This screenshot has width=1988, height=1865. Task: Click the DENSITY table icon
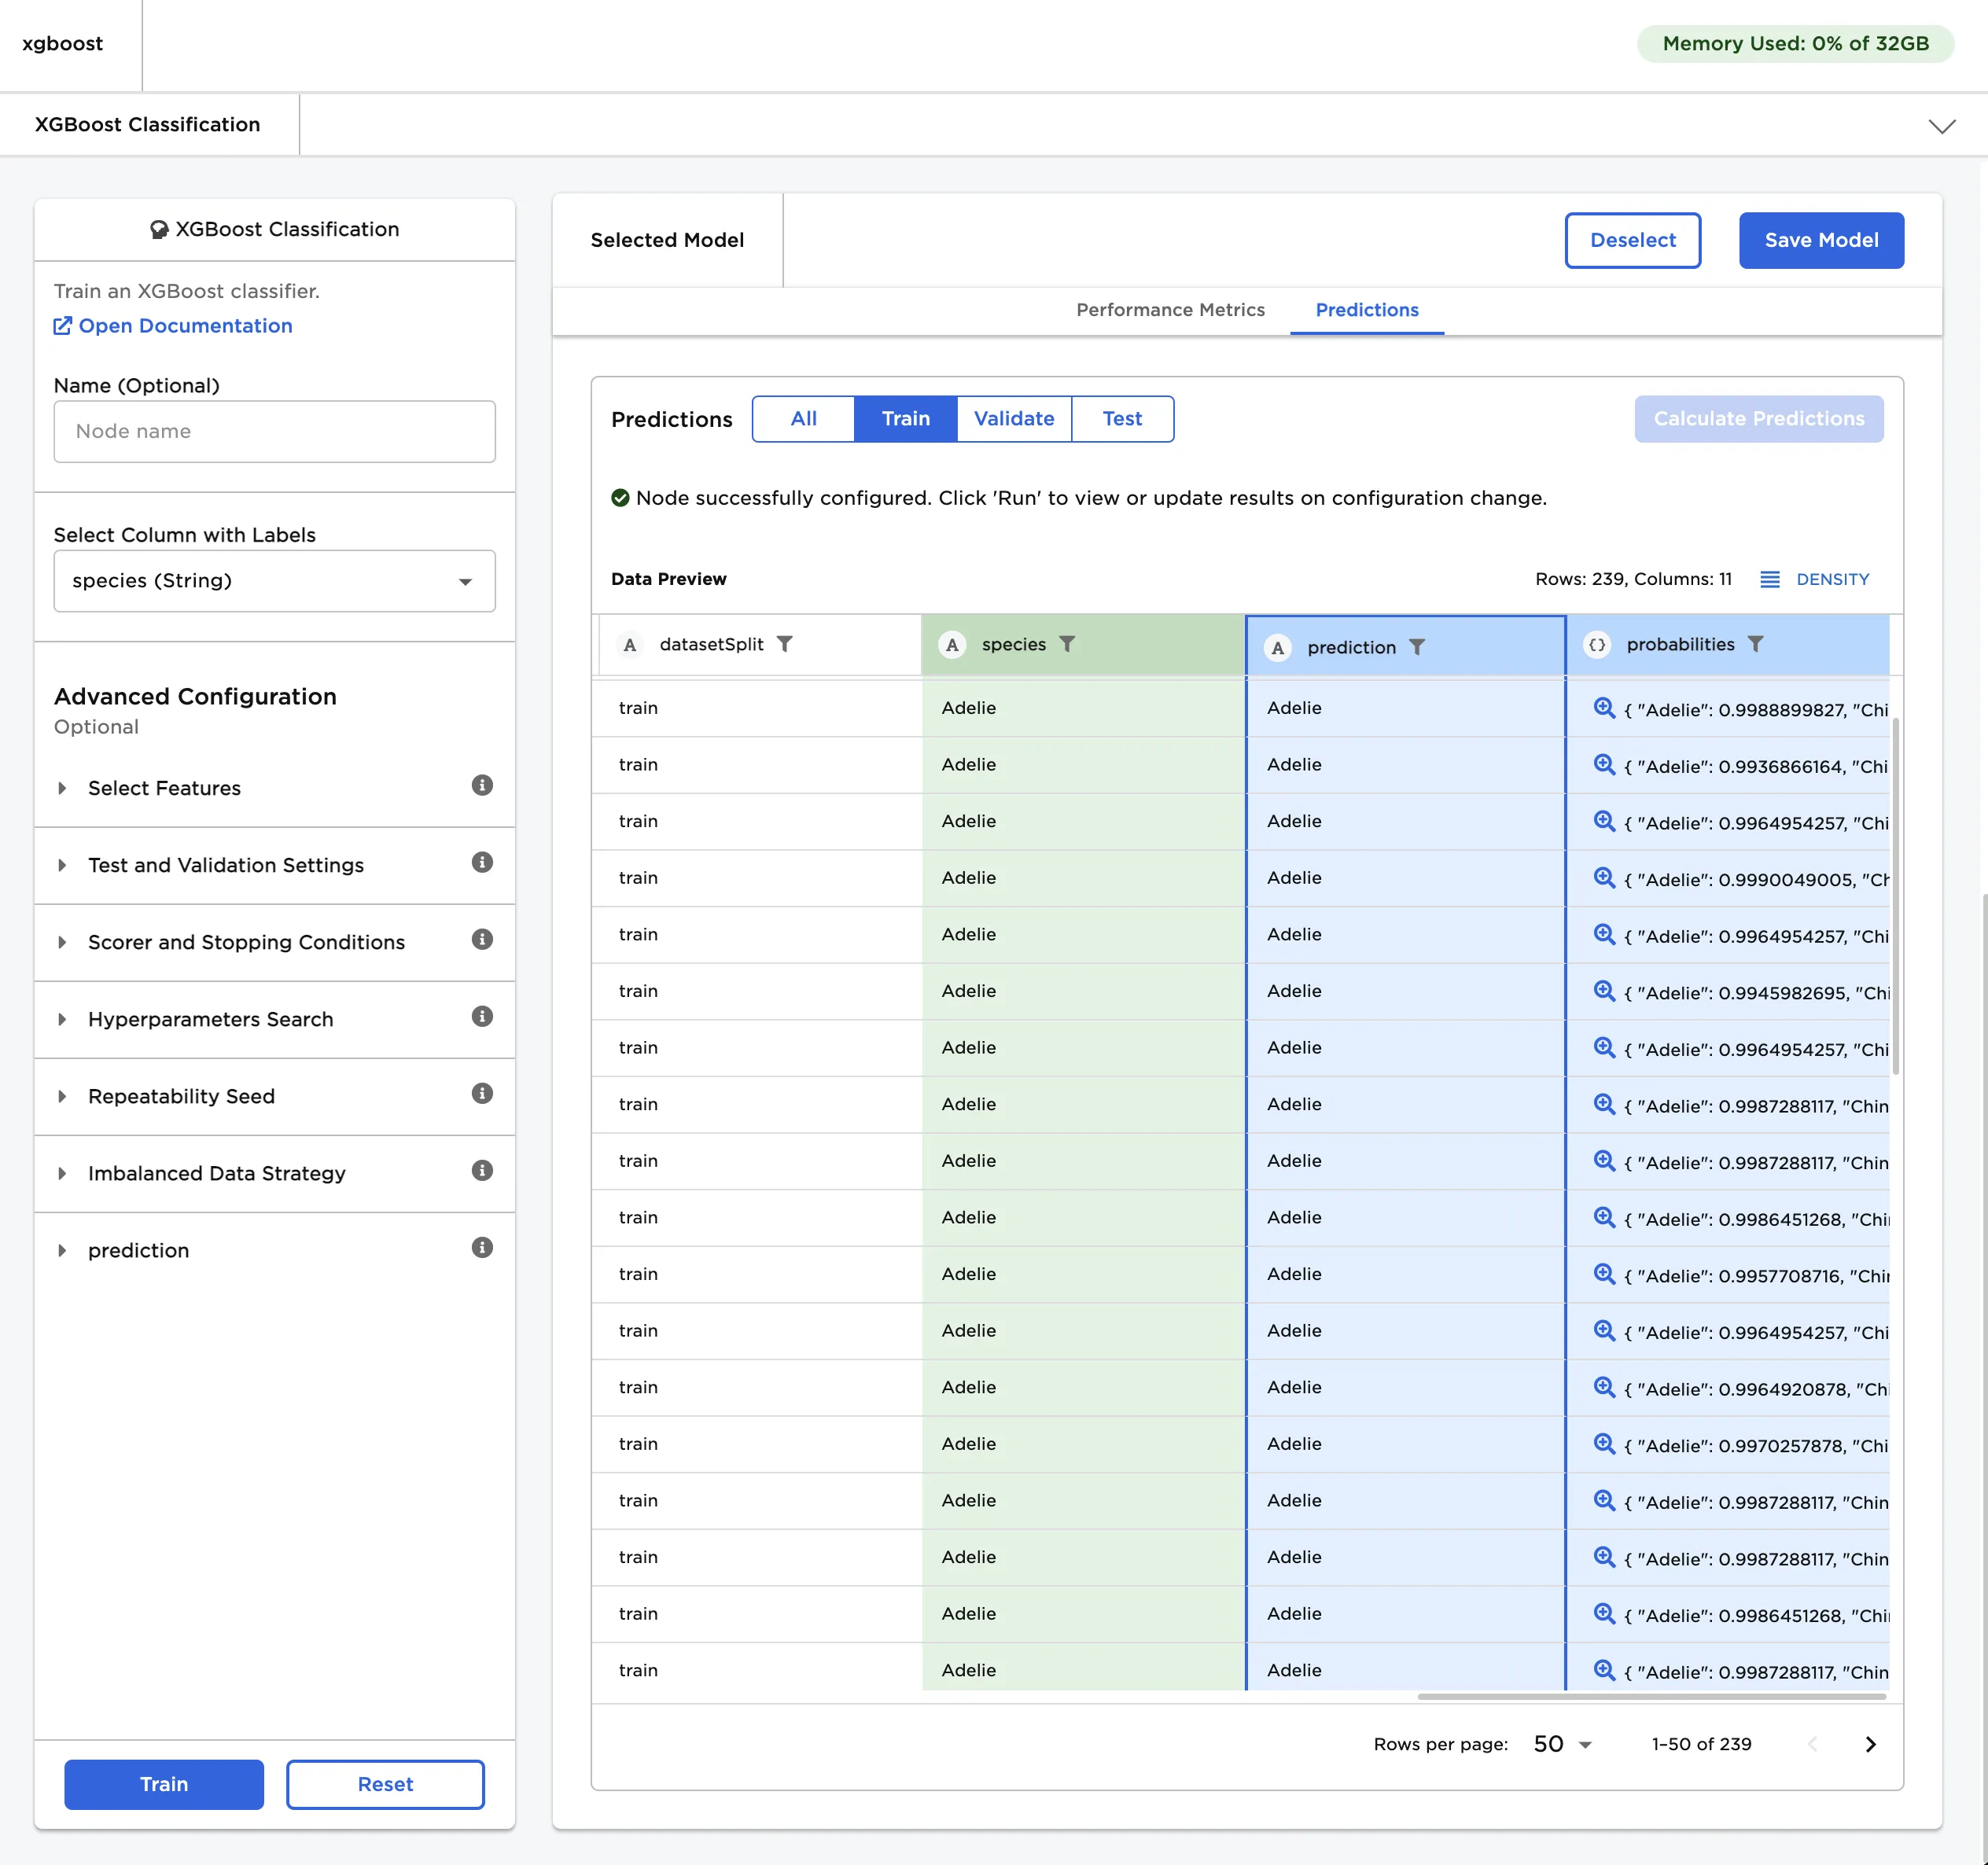click(1769, 579)
